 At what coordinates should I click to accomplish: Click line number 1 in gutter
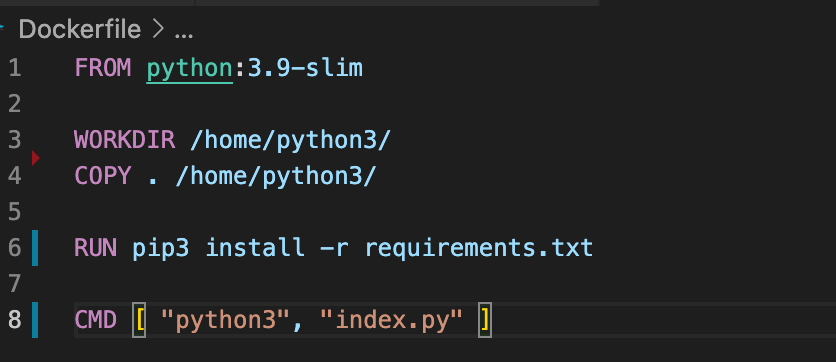pyautogui.click(x=15, y=68)
